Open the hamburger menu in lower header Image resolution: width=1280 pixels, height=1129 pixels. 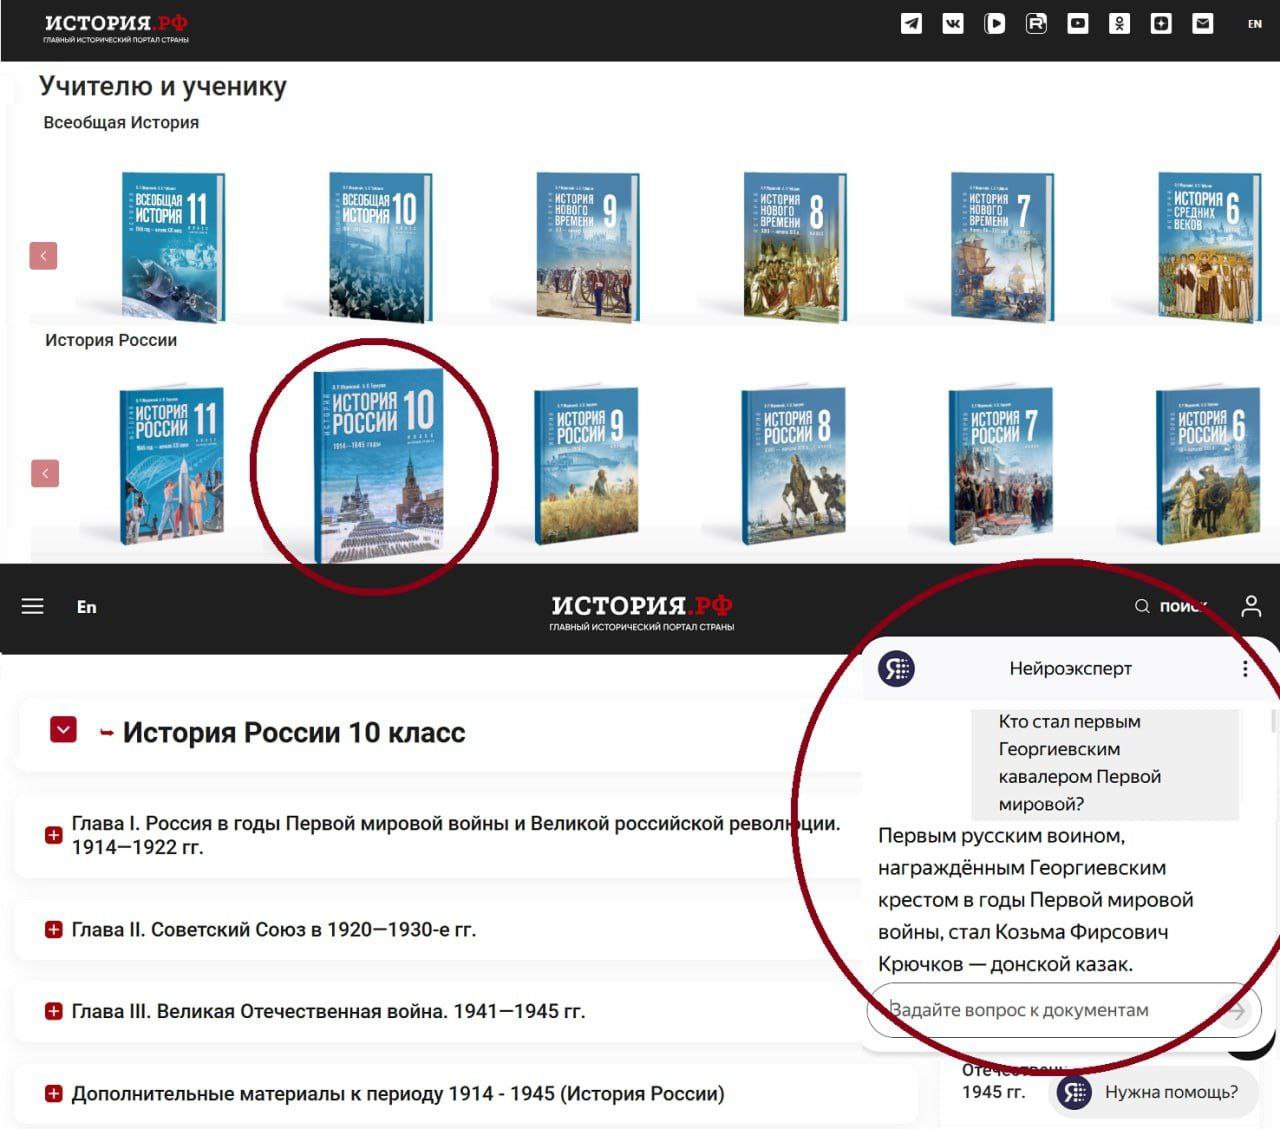pyautogui.click(x=32, y=606)
